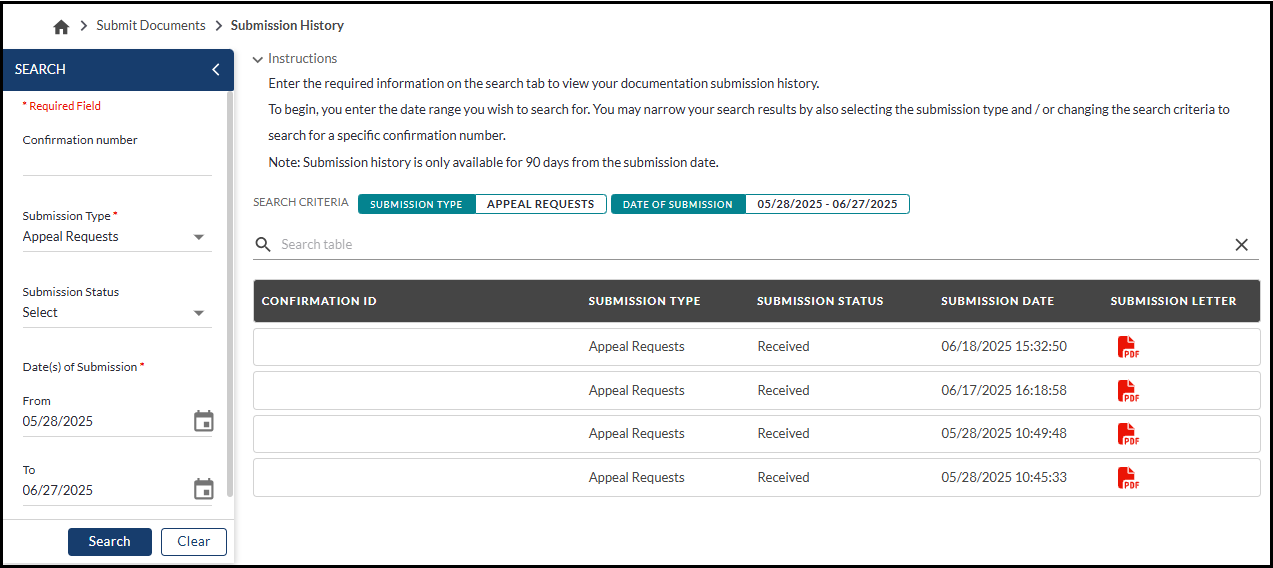The height and width of the screenshot is (568, 1273).
Task: Open the From date calendar picker
Action: [x=203, y=421]
